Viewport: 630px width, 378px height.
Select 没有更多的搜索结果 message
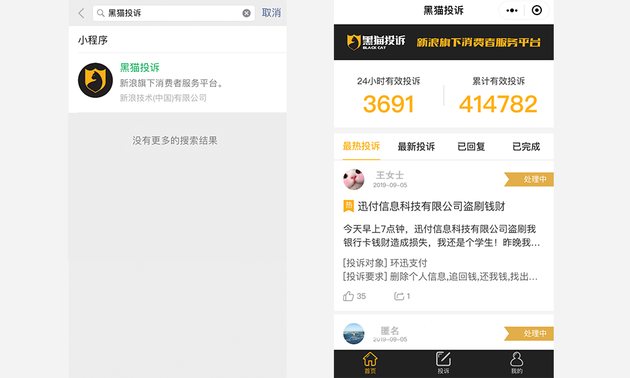(x=175, y=141)
